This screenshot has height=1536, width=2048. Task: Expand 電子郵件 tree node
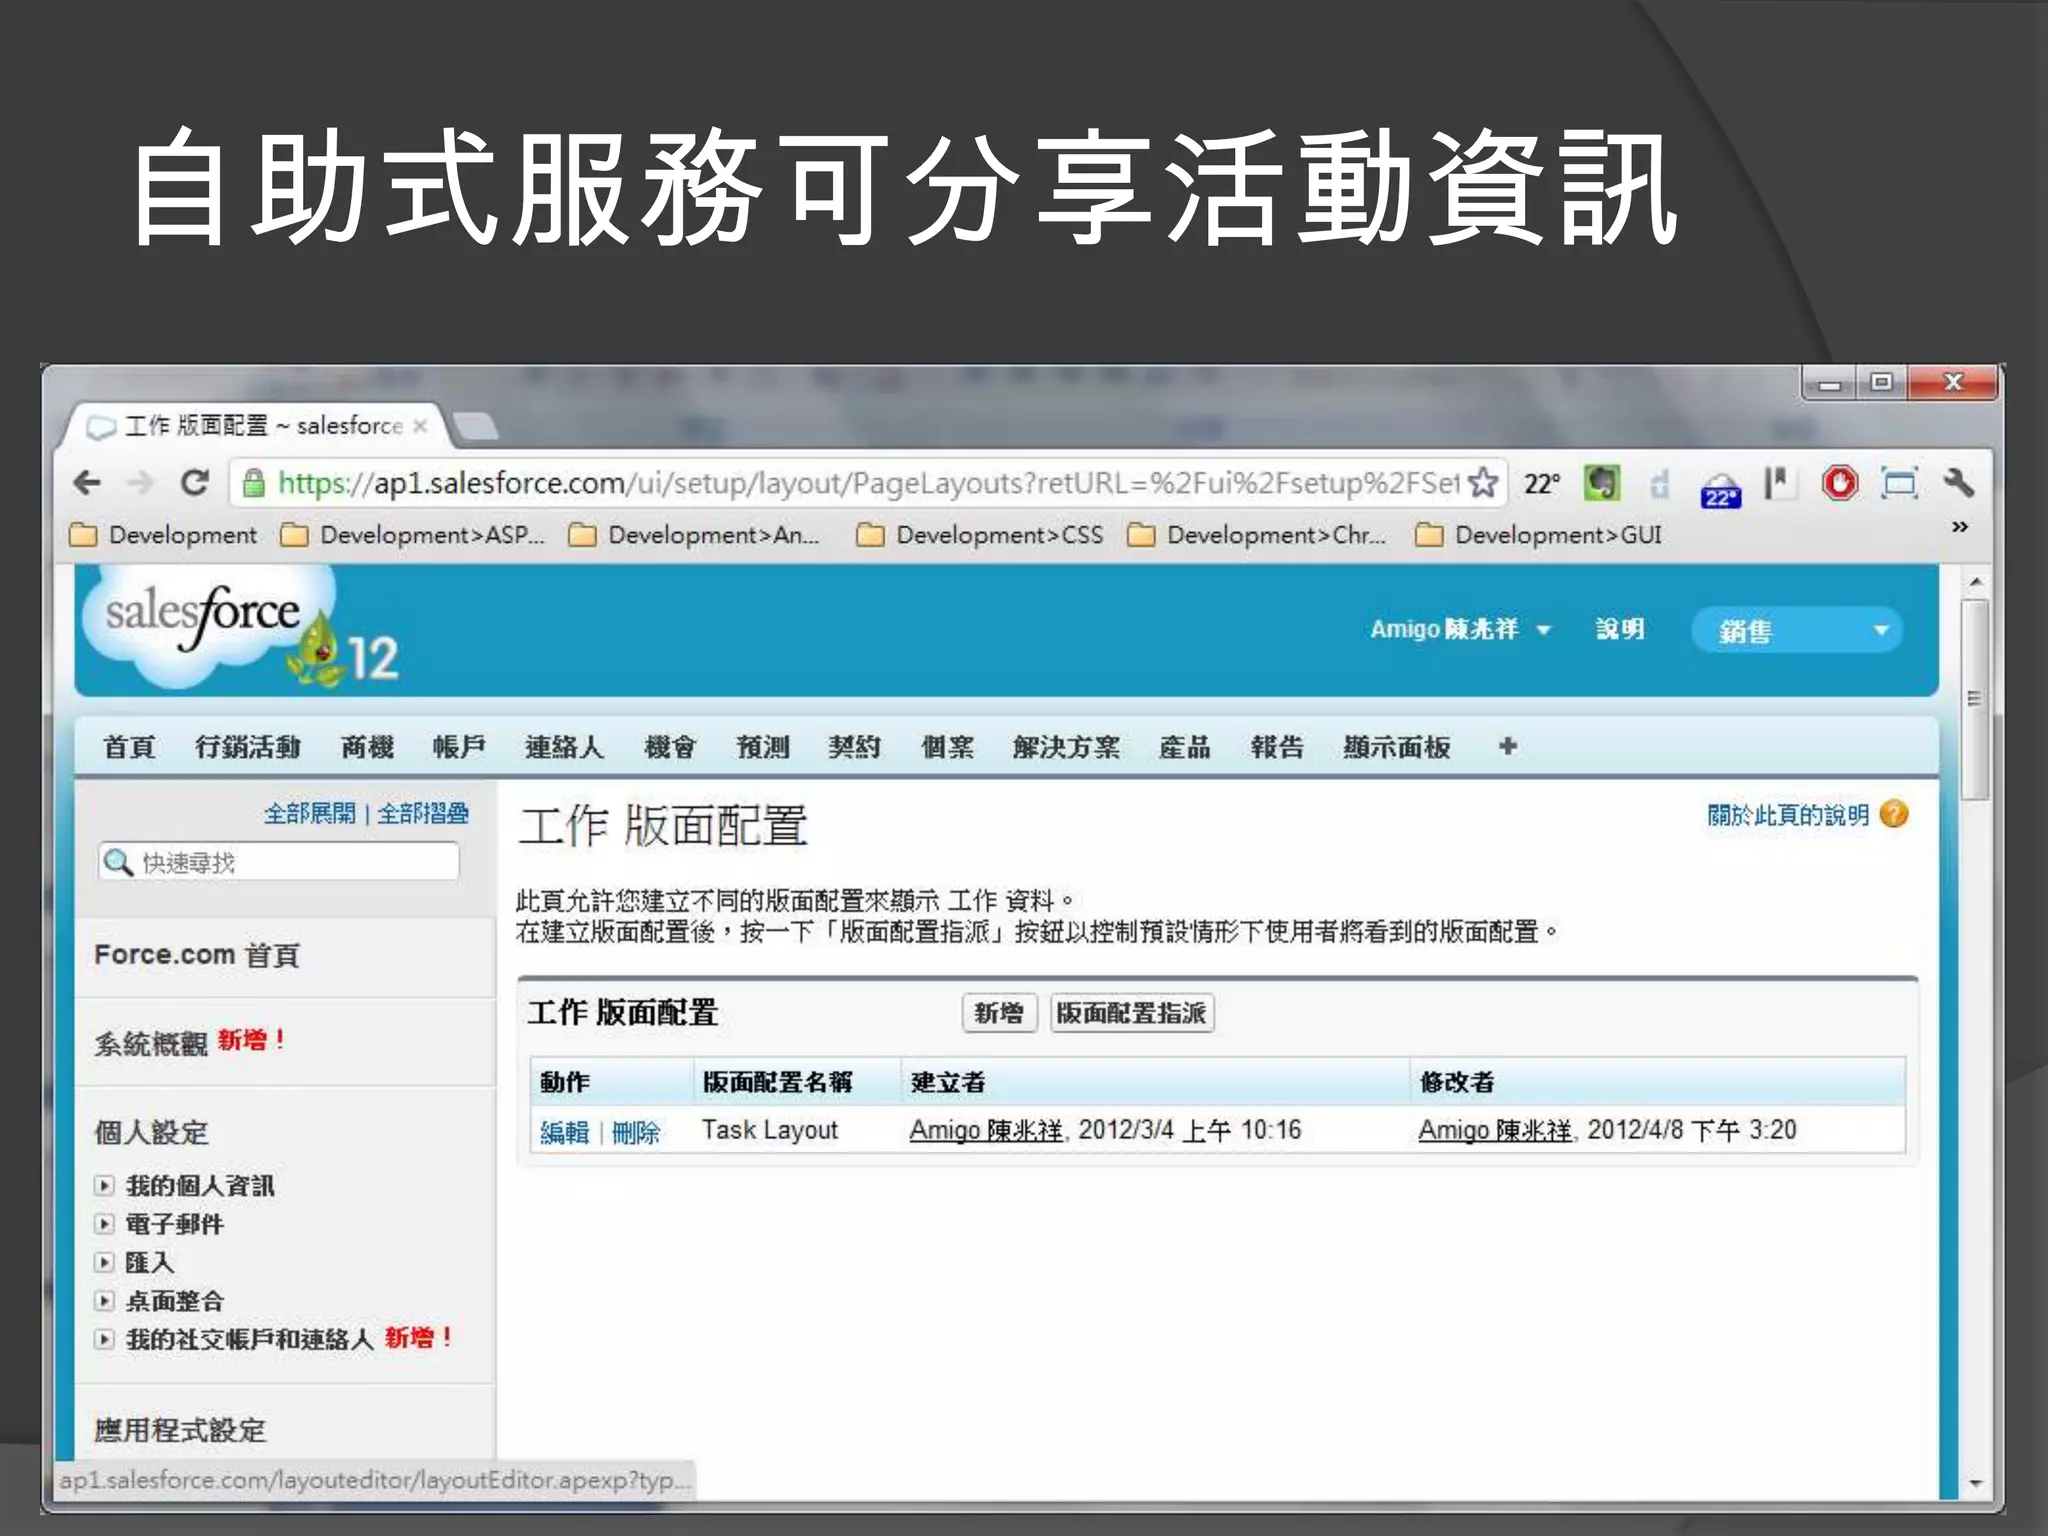(x=104, y=1224)
